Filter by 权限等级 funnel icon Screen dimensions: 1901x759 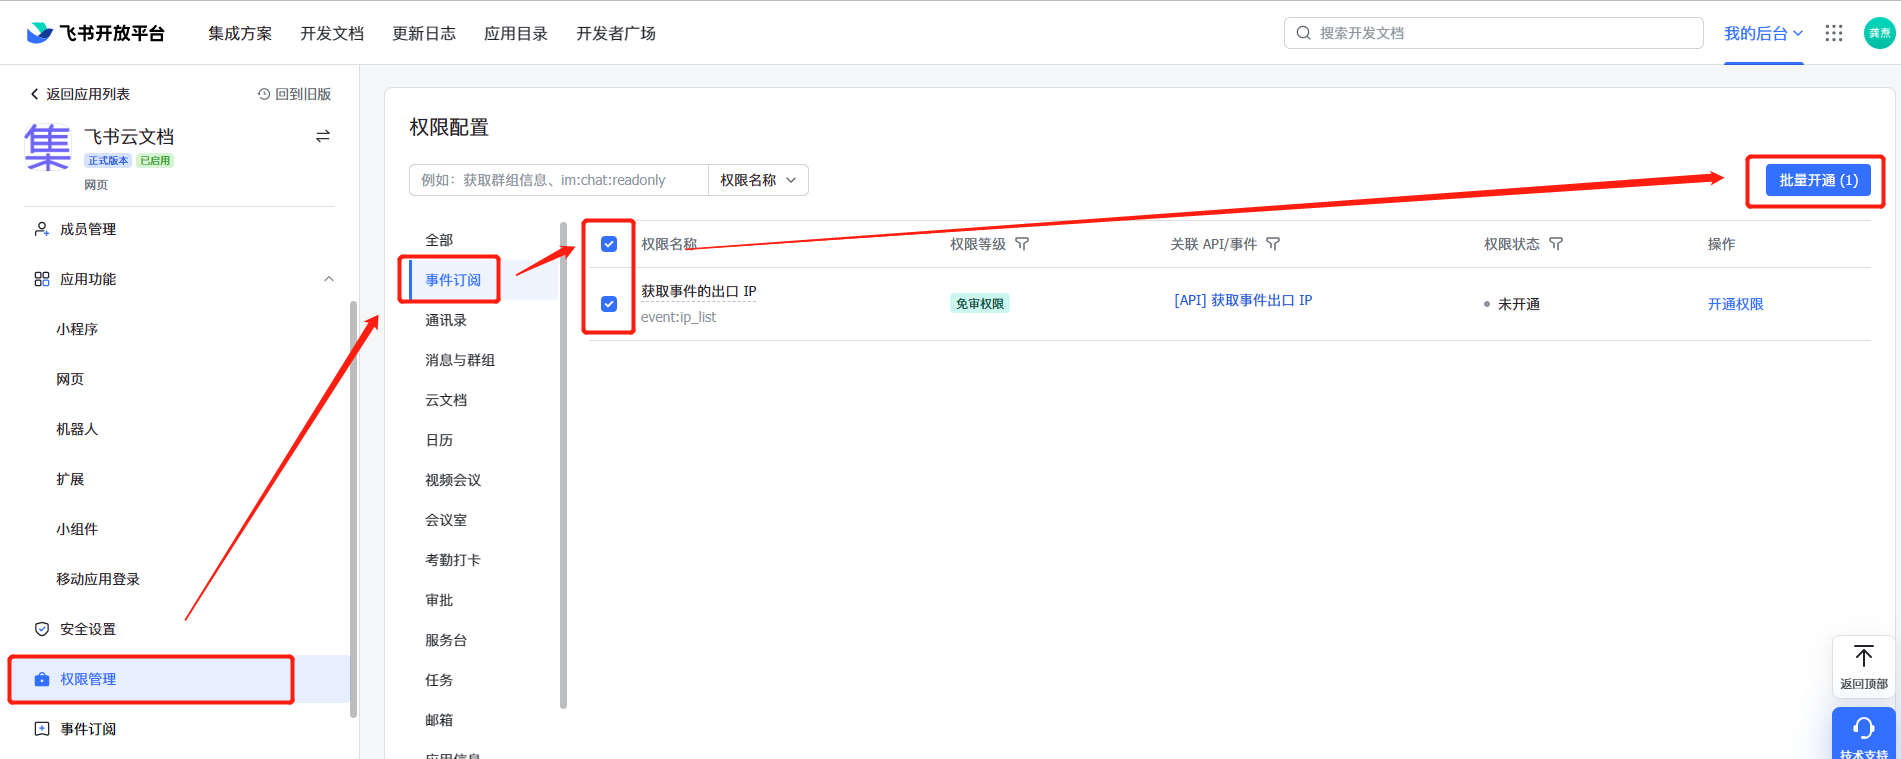1022,244
